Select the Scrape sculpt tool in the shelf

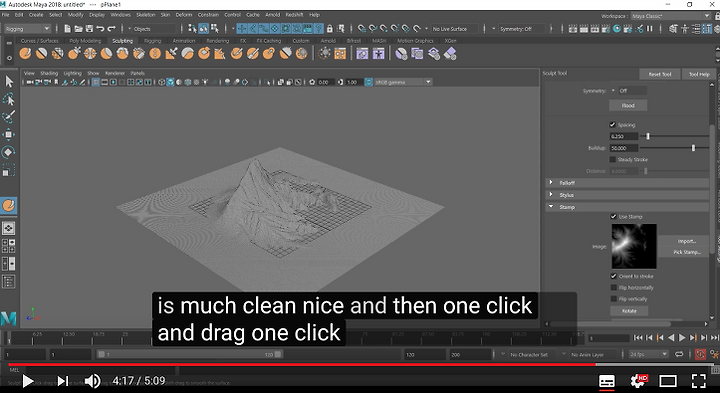[203, 54]
